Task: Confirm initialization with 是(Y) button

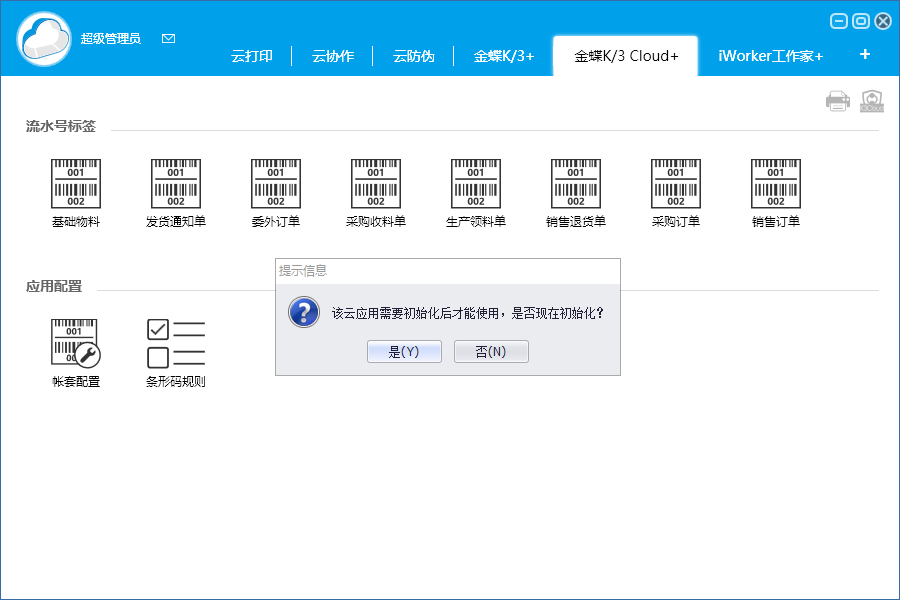Action: 404,351
